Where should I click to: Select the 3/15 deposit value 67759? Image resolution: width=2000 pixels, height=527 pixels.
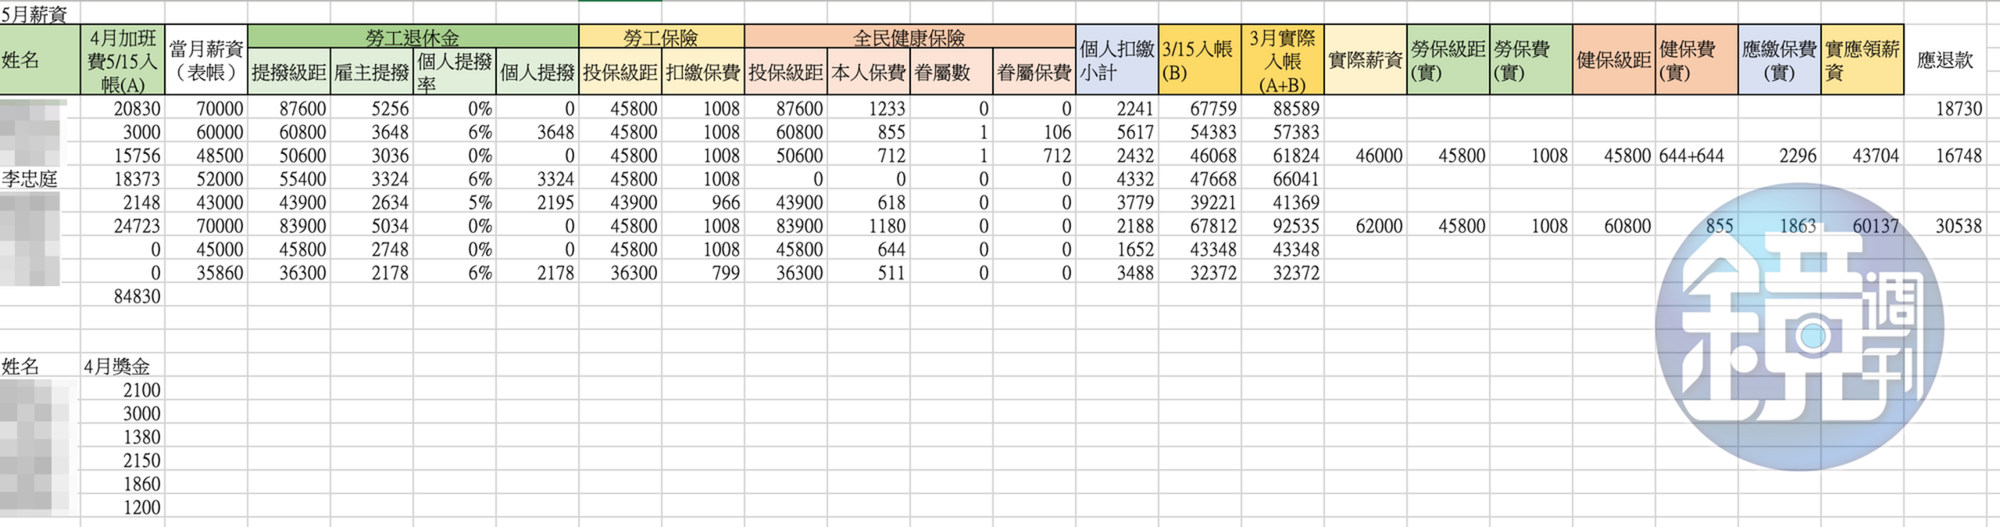[x=1199, y=108]
